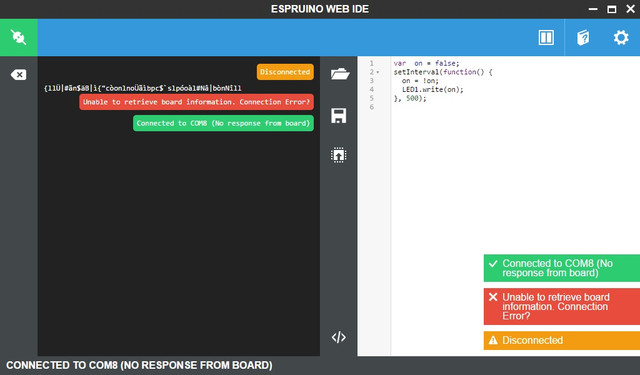The height and width of the screenshot is (375, 640).
Task: Open settings with the gear icon
Action: [x=621, y=38]
